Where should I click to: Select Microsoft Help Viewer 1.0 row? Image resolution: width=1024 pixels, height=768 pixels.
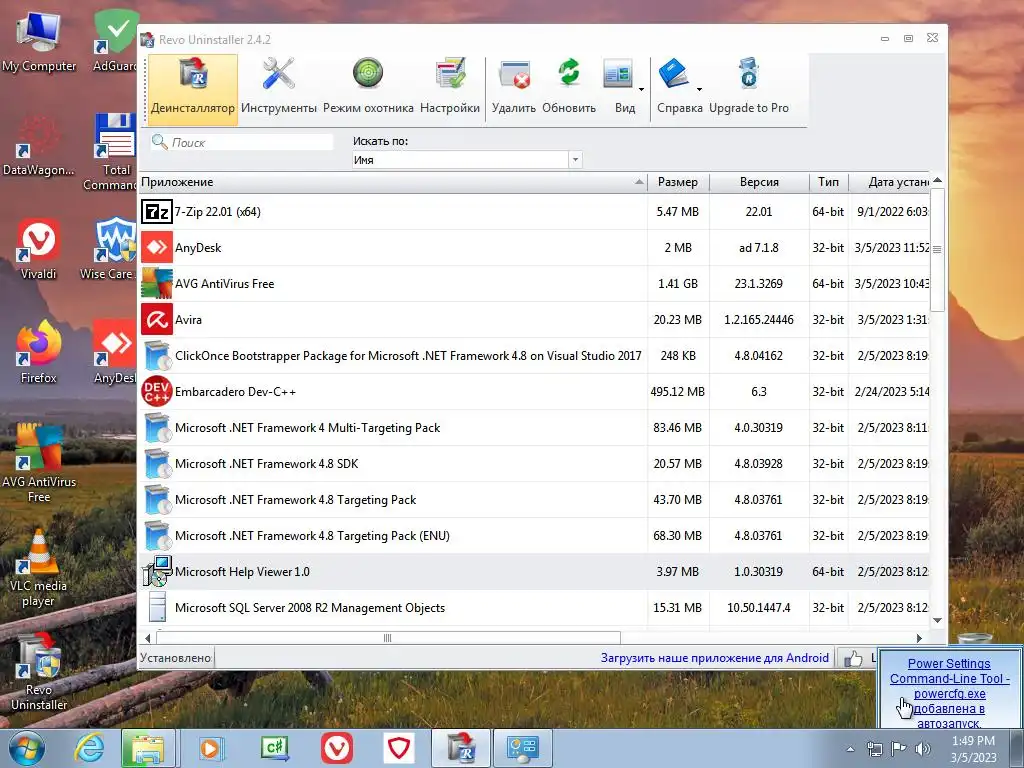(534, 571)
